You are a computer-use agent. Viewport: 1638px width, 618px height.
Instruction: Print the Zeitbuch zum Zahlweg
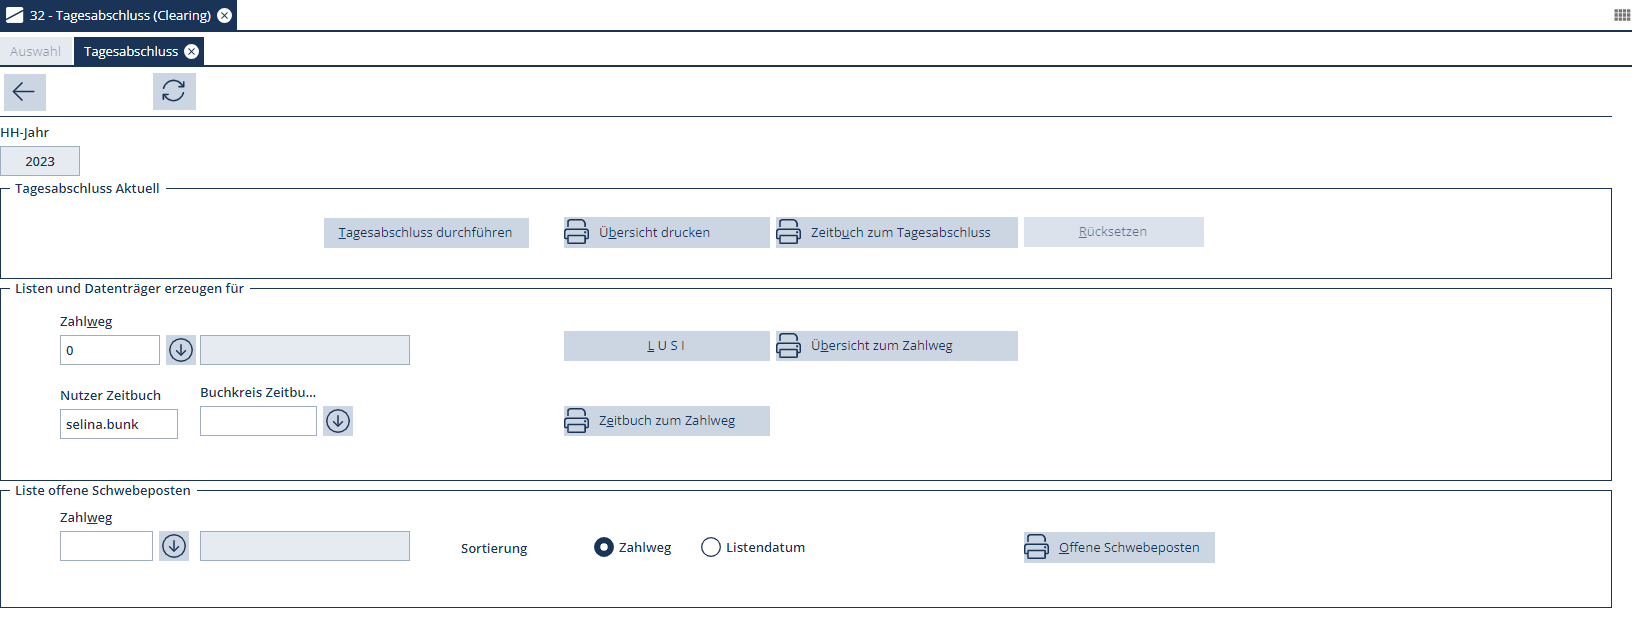(666, 421)
